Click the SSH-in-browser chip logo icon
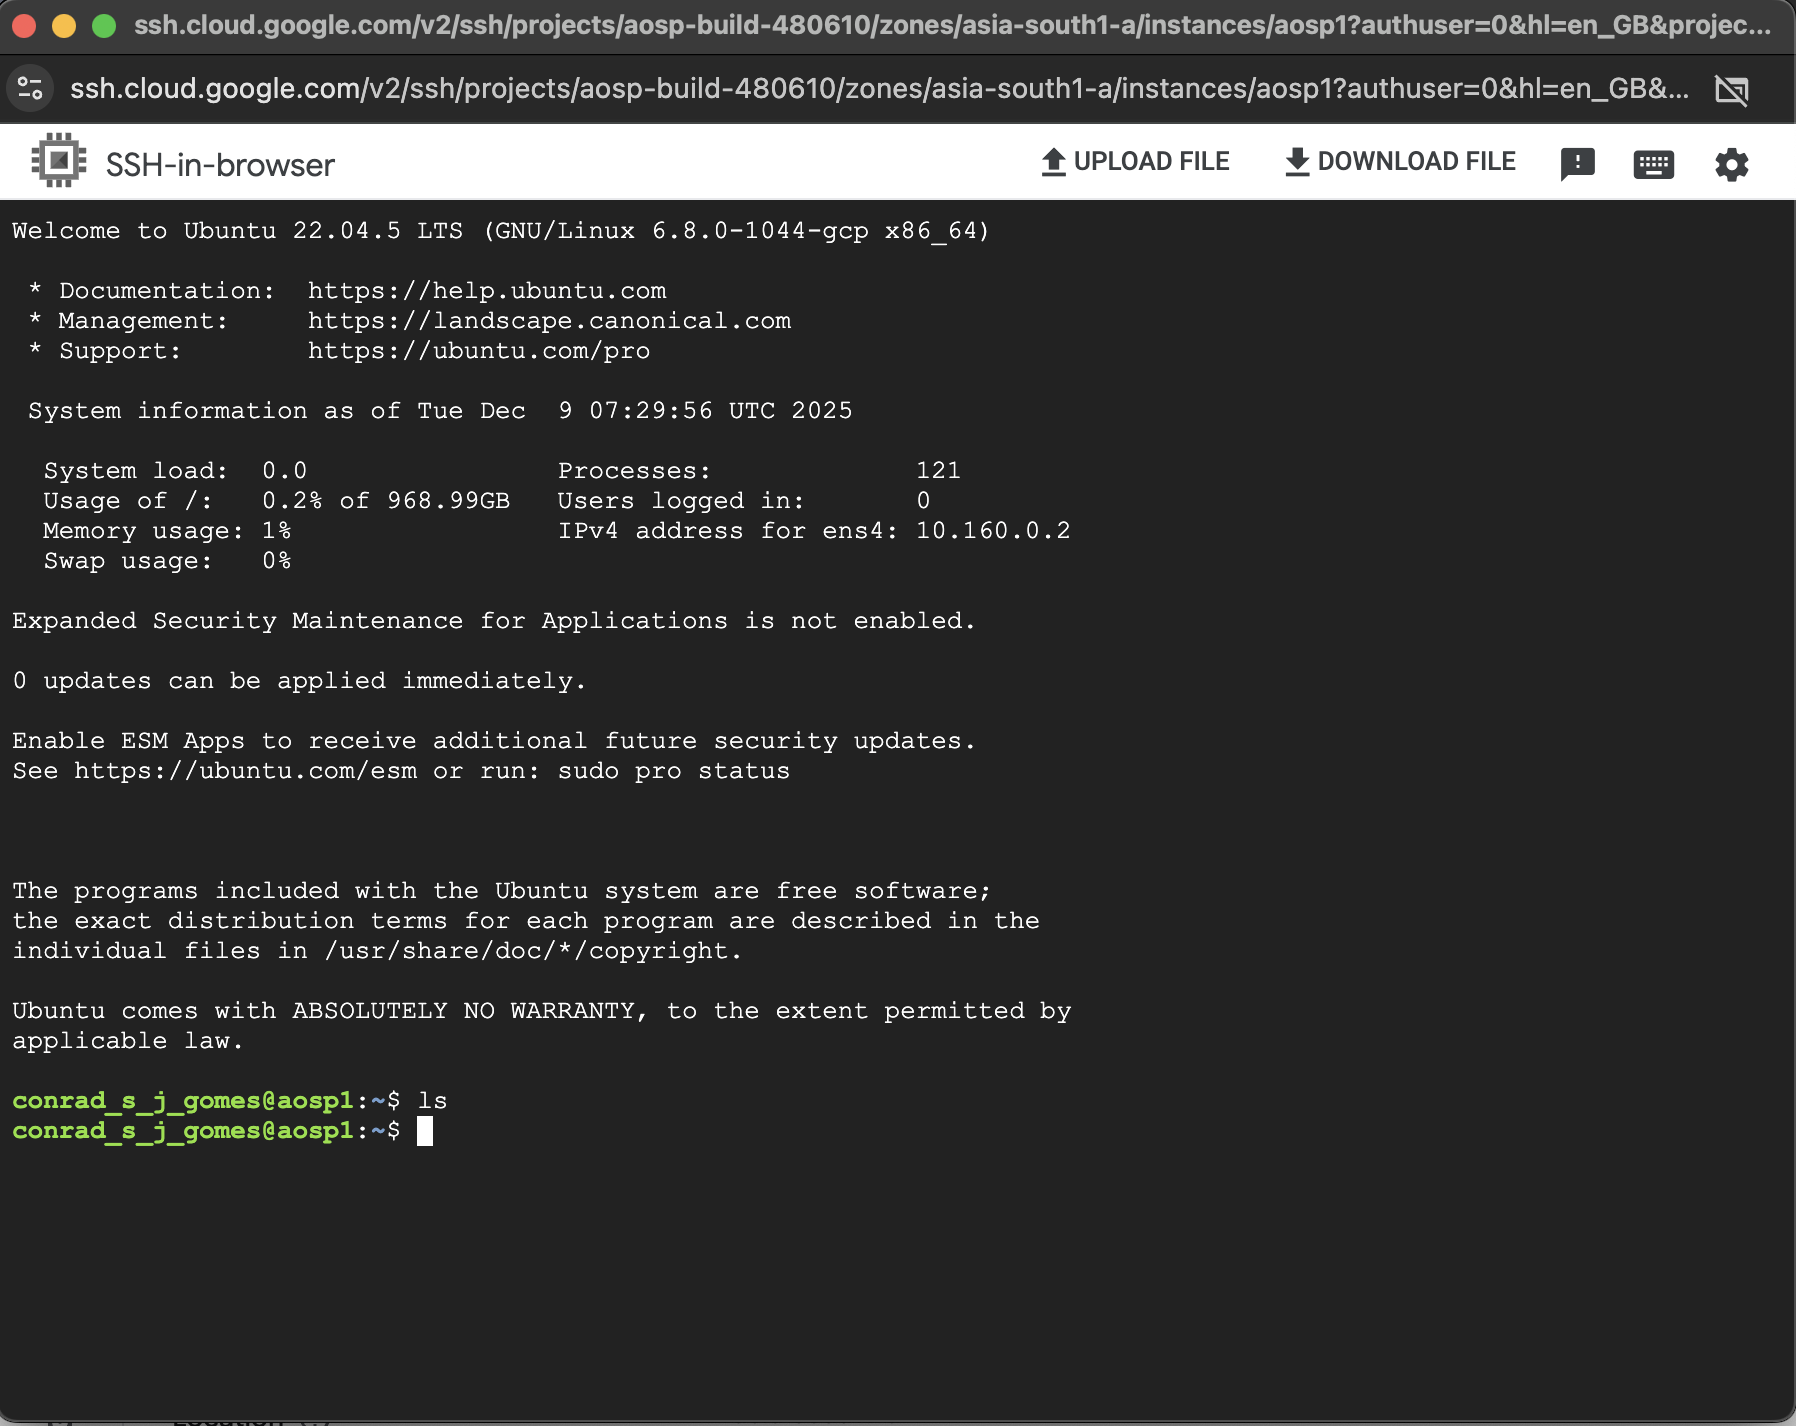Screen dimensions: 1796x1426 tap(58, 159)
